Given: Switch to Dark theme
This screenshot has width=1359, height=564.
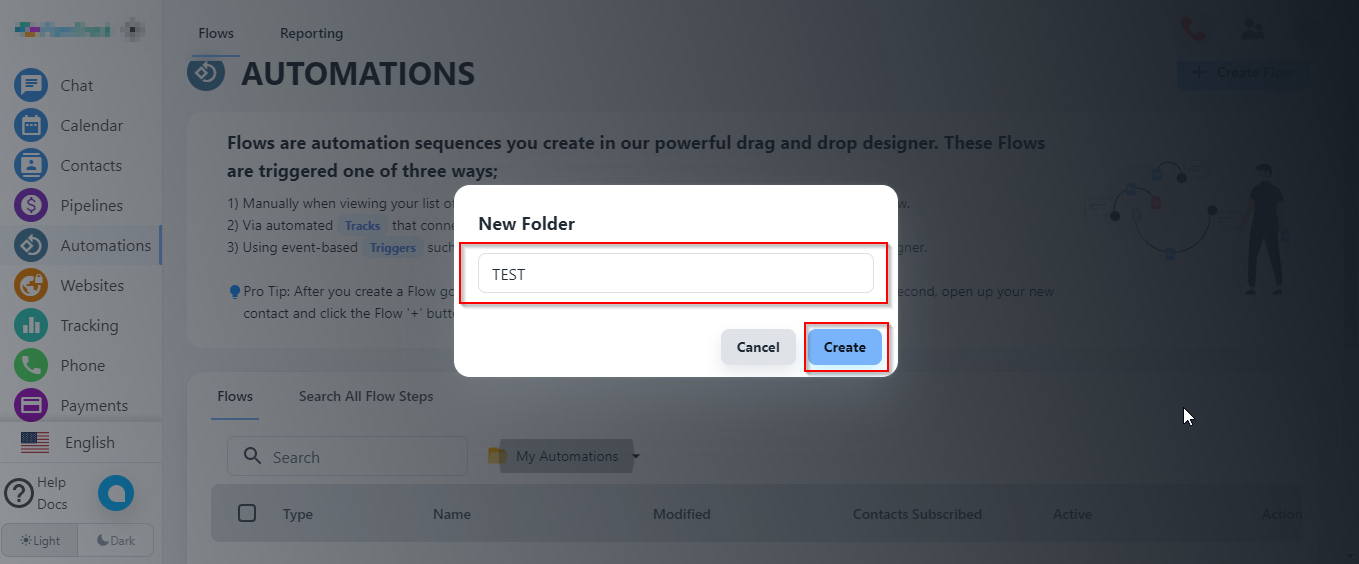Looking at the screenshot, I should (116, 540).
